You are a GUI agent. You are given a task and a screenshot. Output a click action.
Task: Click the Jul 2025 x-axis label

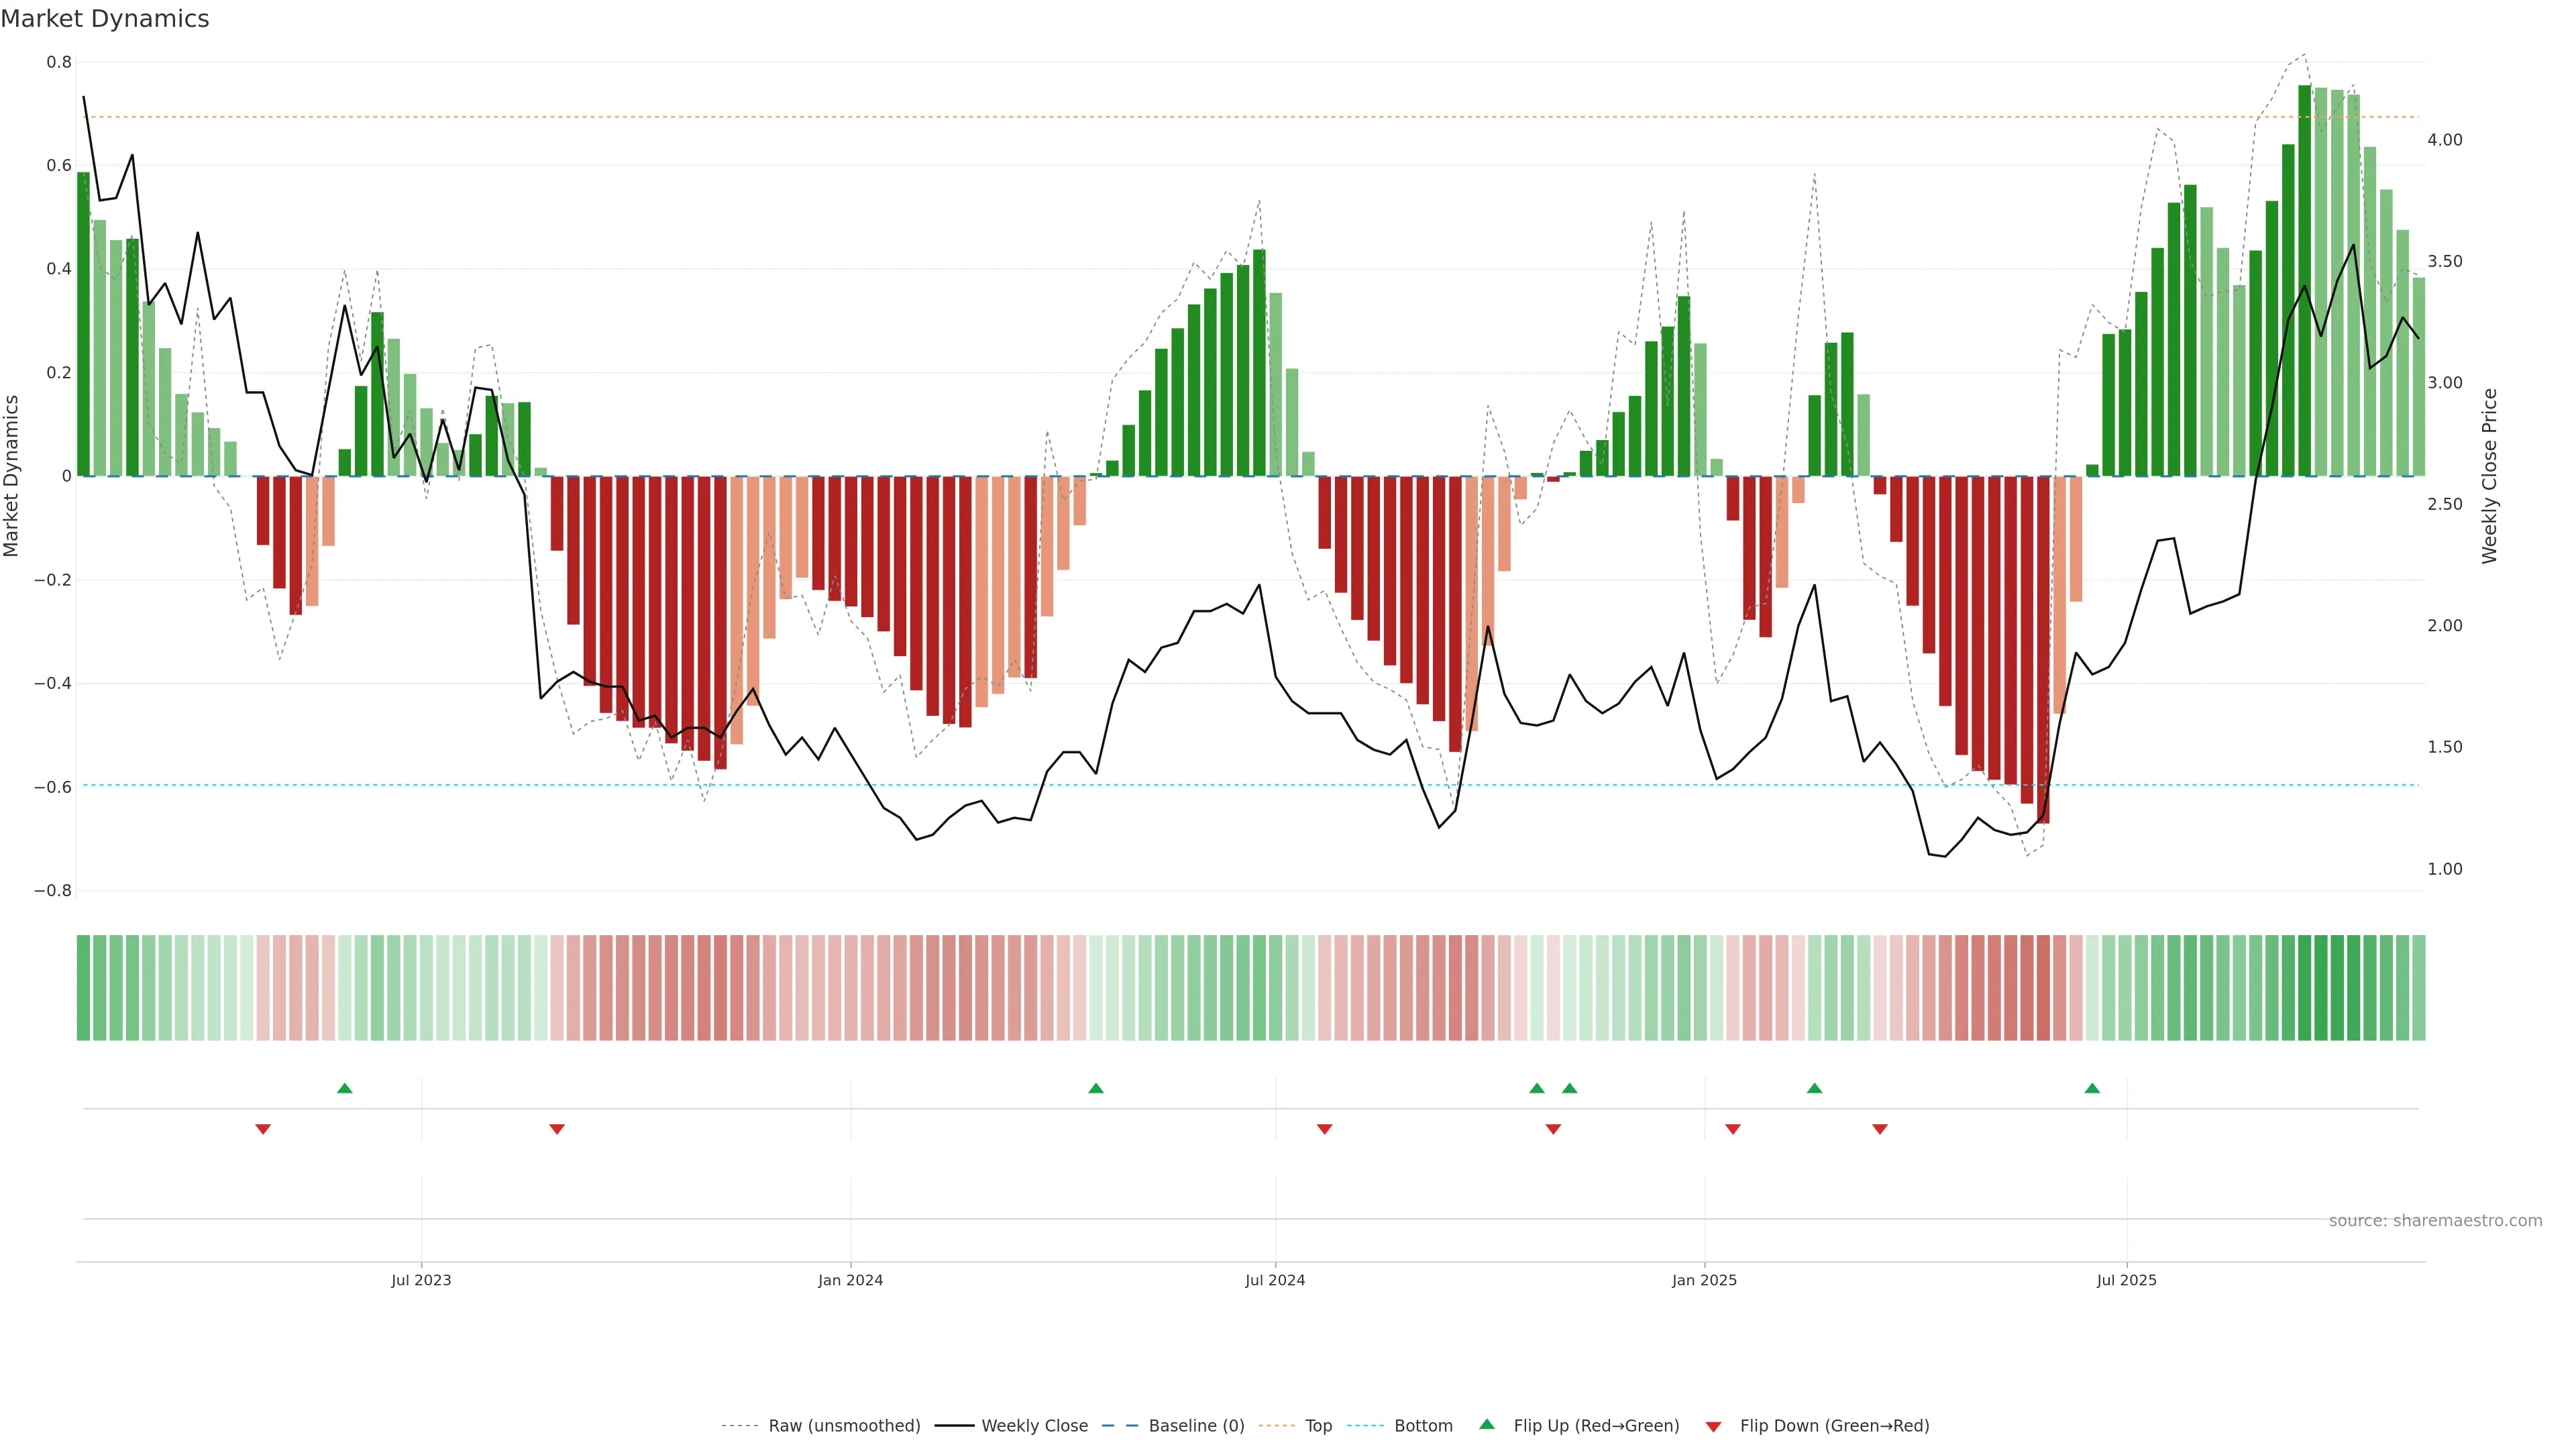2126,1280
